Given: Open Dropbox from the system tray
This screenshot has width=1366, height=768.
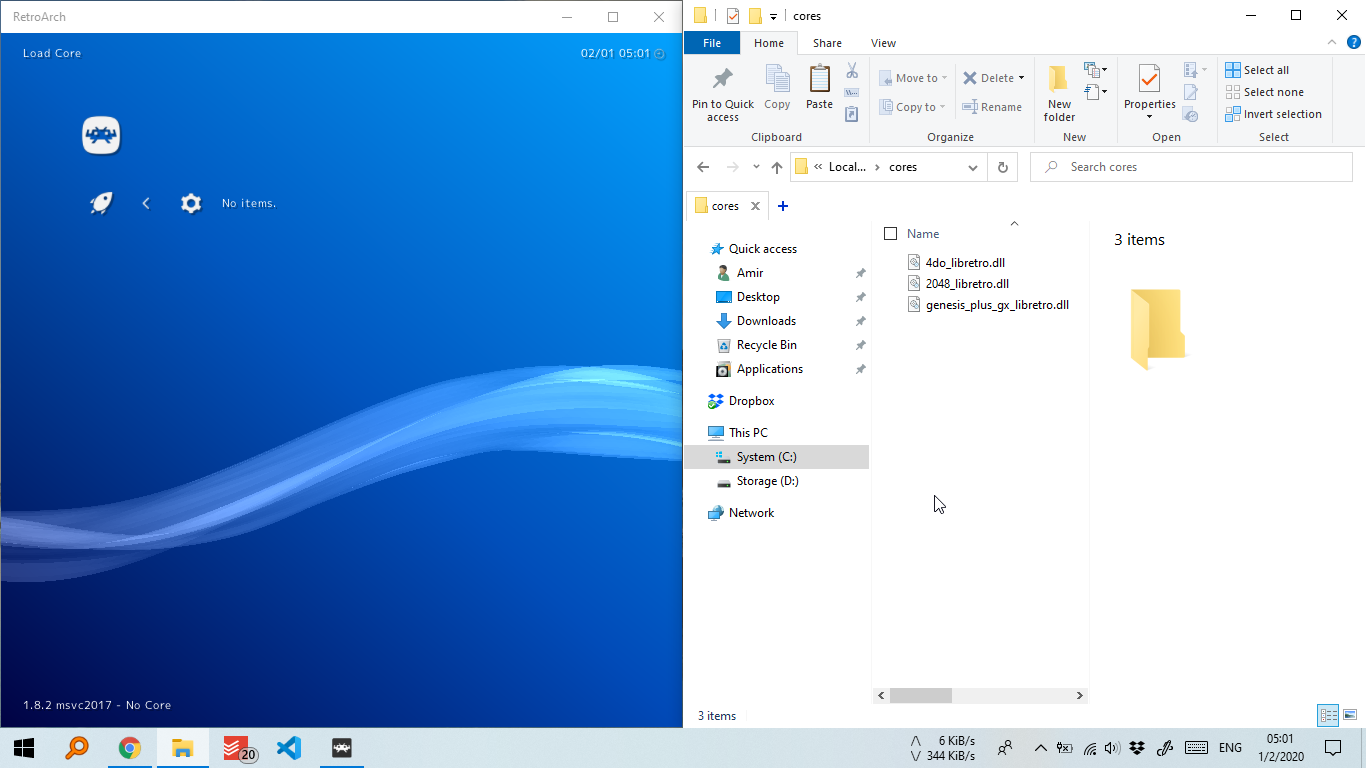Looking at the screenshot, I should point(1136,747).
